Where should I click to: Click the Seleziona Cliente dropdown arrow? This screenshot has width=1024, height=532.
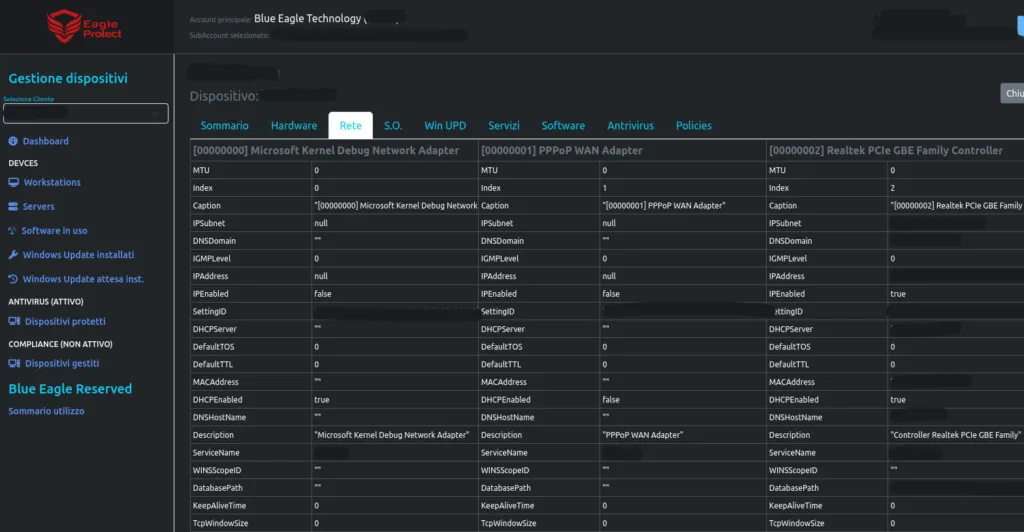(x=155, y=114)
